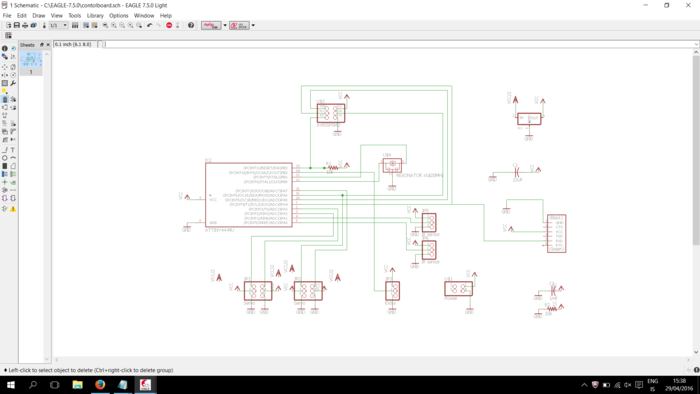The image size is (700, 394).
Task: Click the Grid settings icon
Action: [8, 35]
